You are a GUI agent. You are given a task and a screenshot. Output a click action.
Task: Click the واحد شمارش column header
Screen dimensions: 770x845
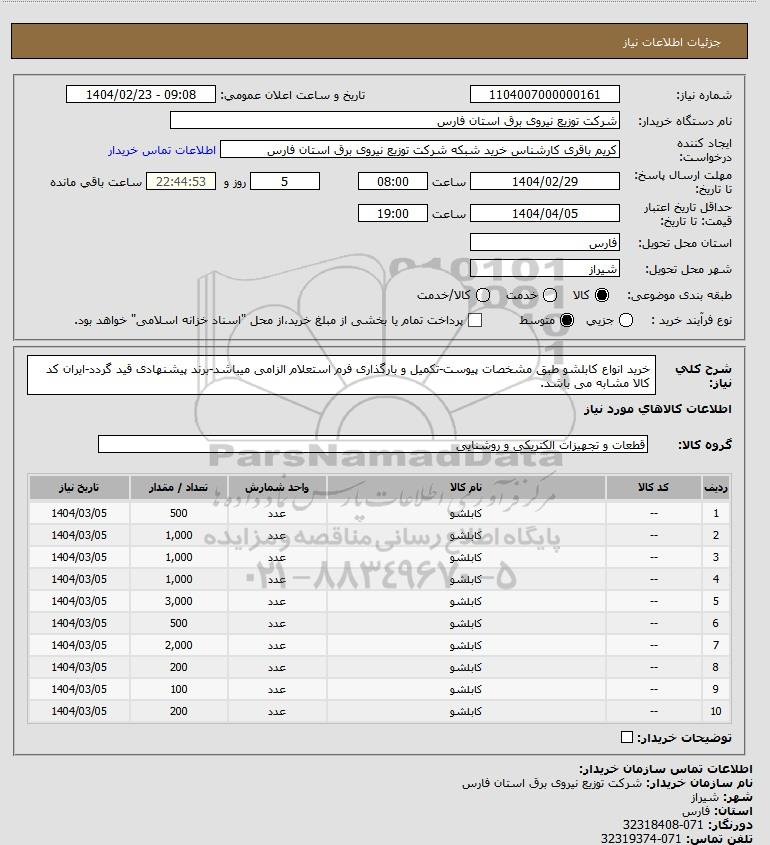(277, 487)
